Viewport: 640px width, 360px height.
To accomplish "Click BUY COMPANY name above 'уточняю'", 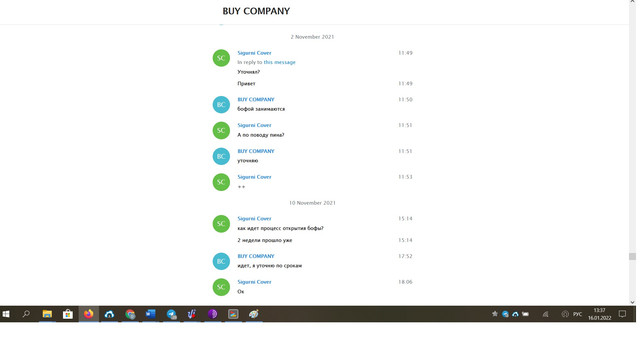I will [256, 151].
